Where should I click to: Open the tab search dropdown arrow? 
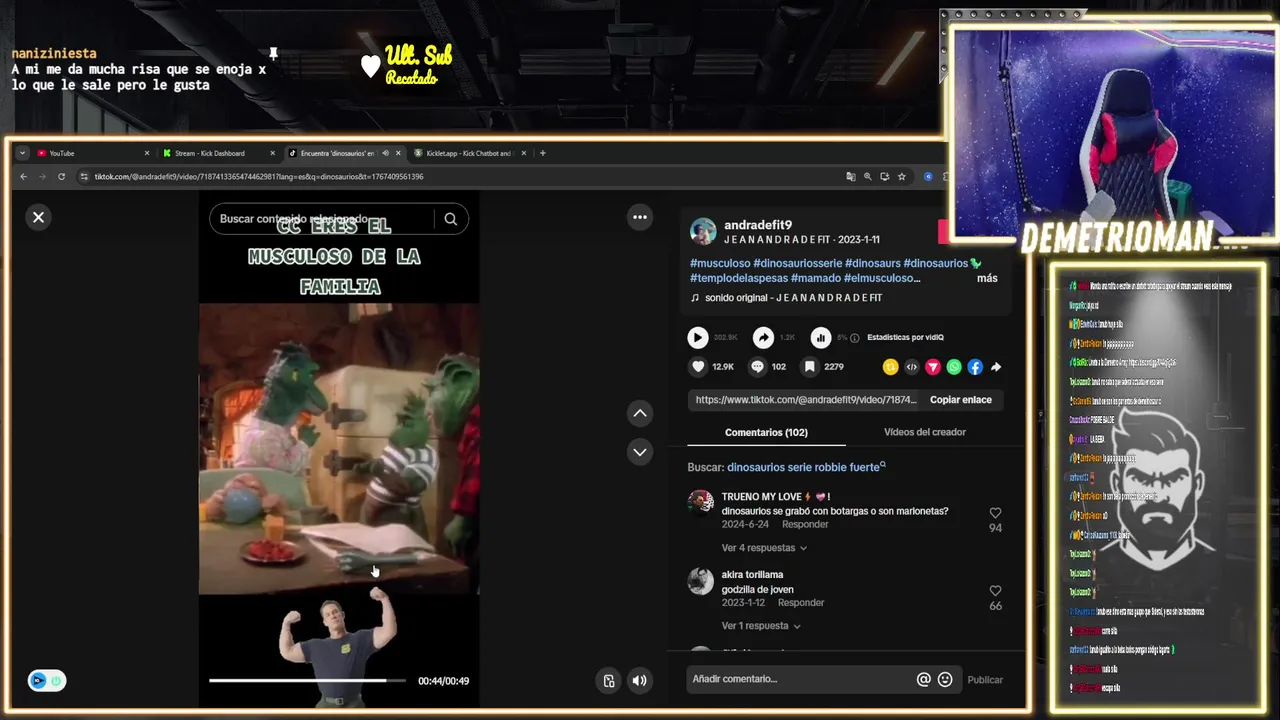23,153
